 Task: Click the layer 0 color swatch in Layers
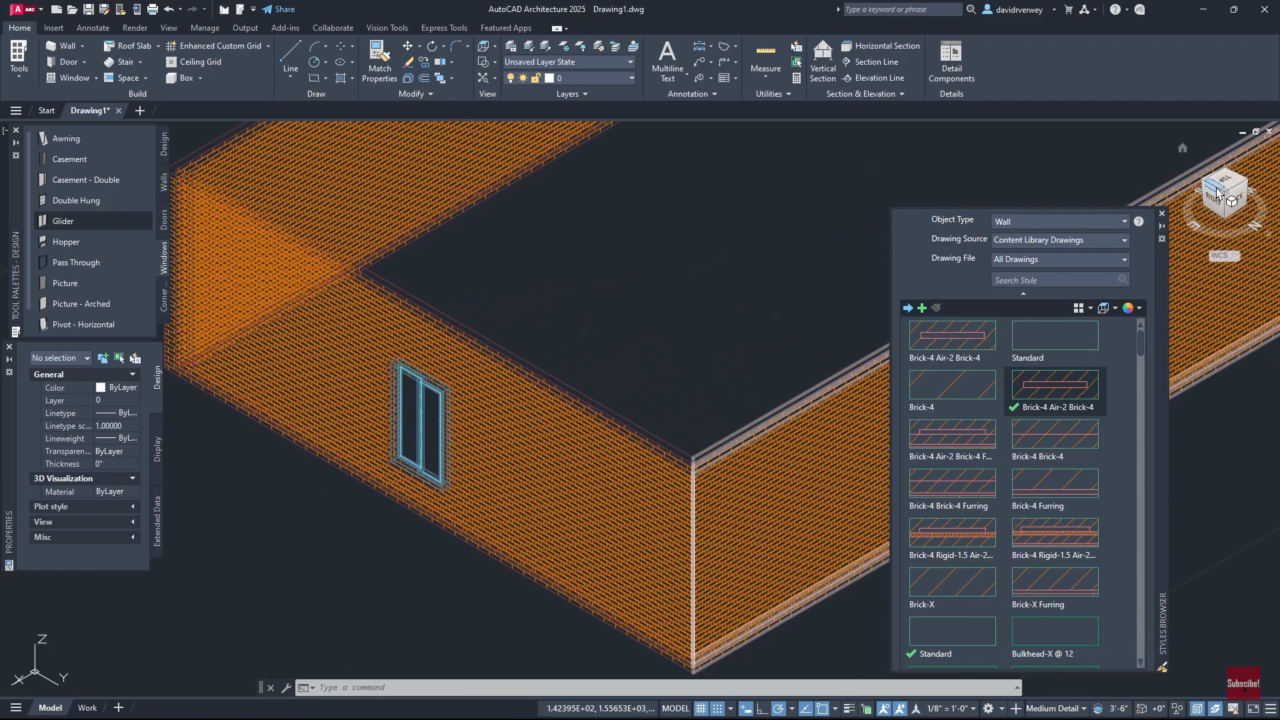coord(549,78)
